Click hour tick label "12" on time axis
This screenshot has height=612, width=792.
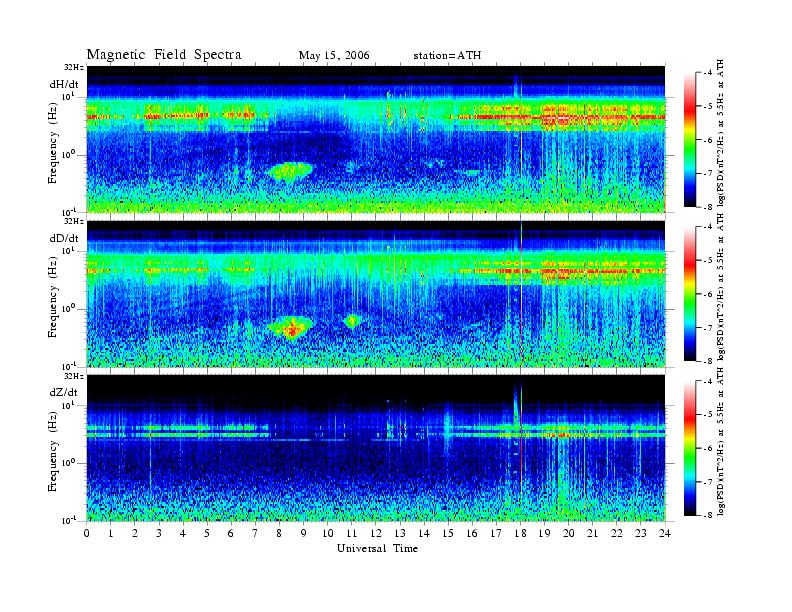click(376, 534)
